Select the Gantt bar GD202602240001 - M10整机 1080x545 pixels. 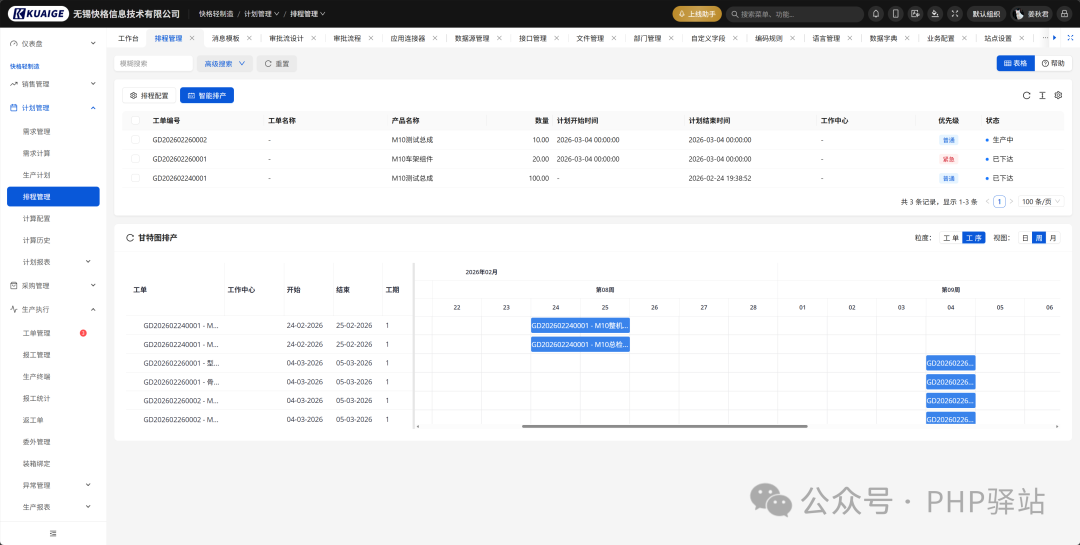point(580,325)
